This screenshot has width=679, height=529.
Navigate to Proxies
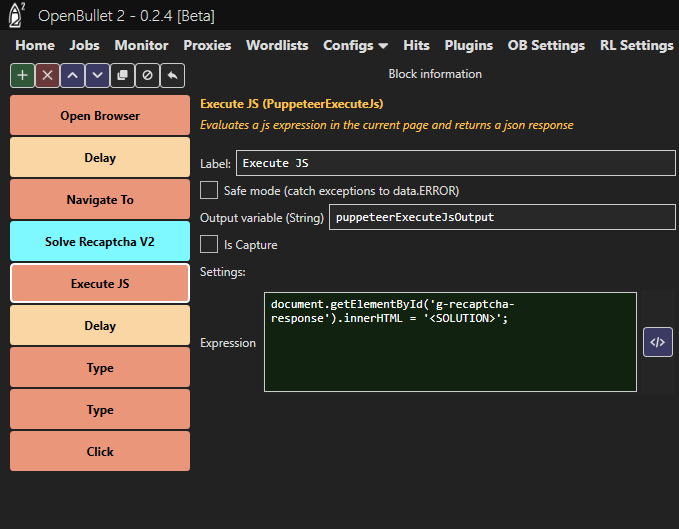207,45
